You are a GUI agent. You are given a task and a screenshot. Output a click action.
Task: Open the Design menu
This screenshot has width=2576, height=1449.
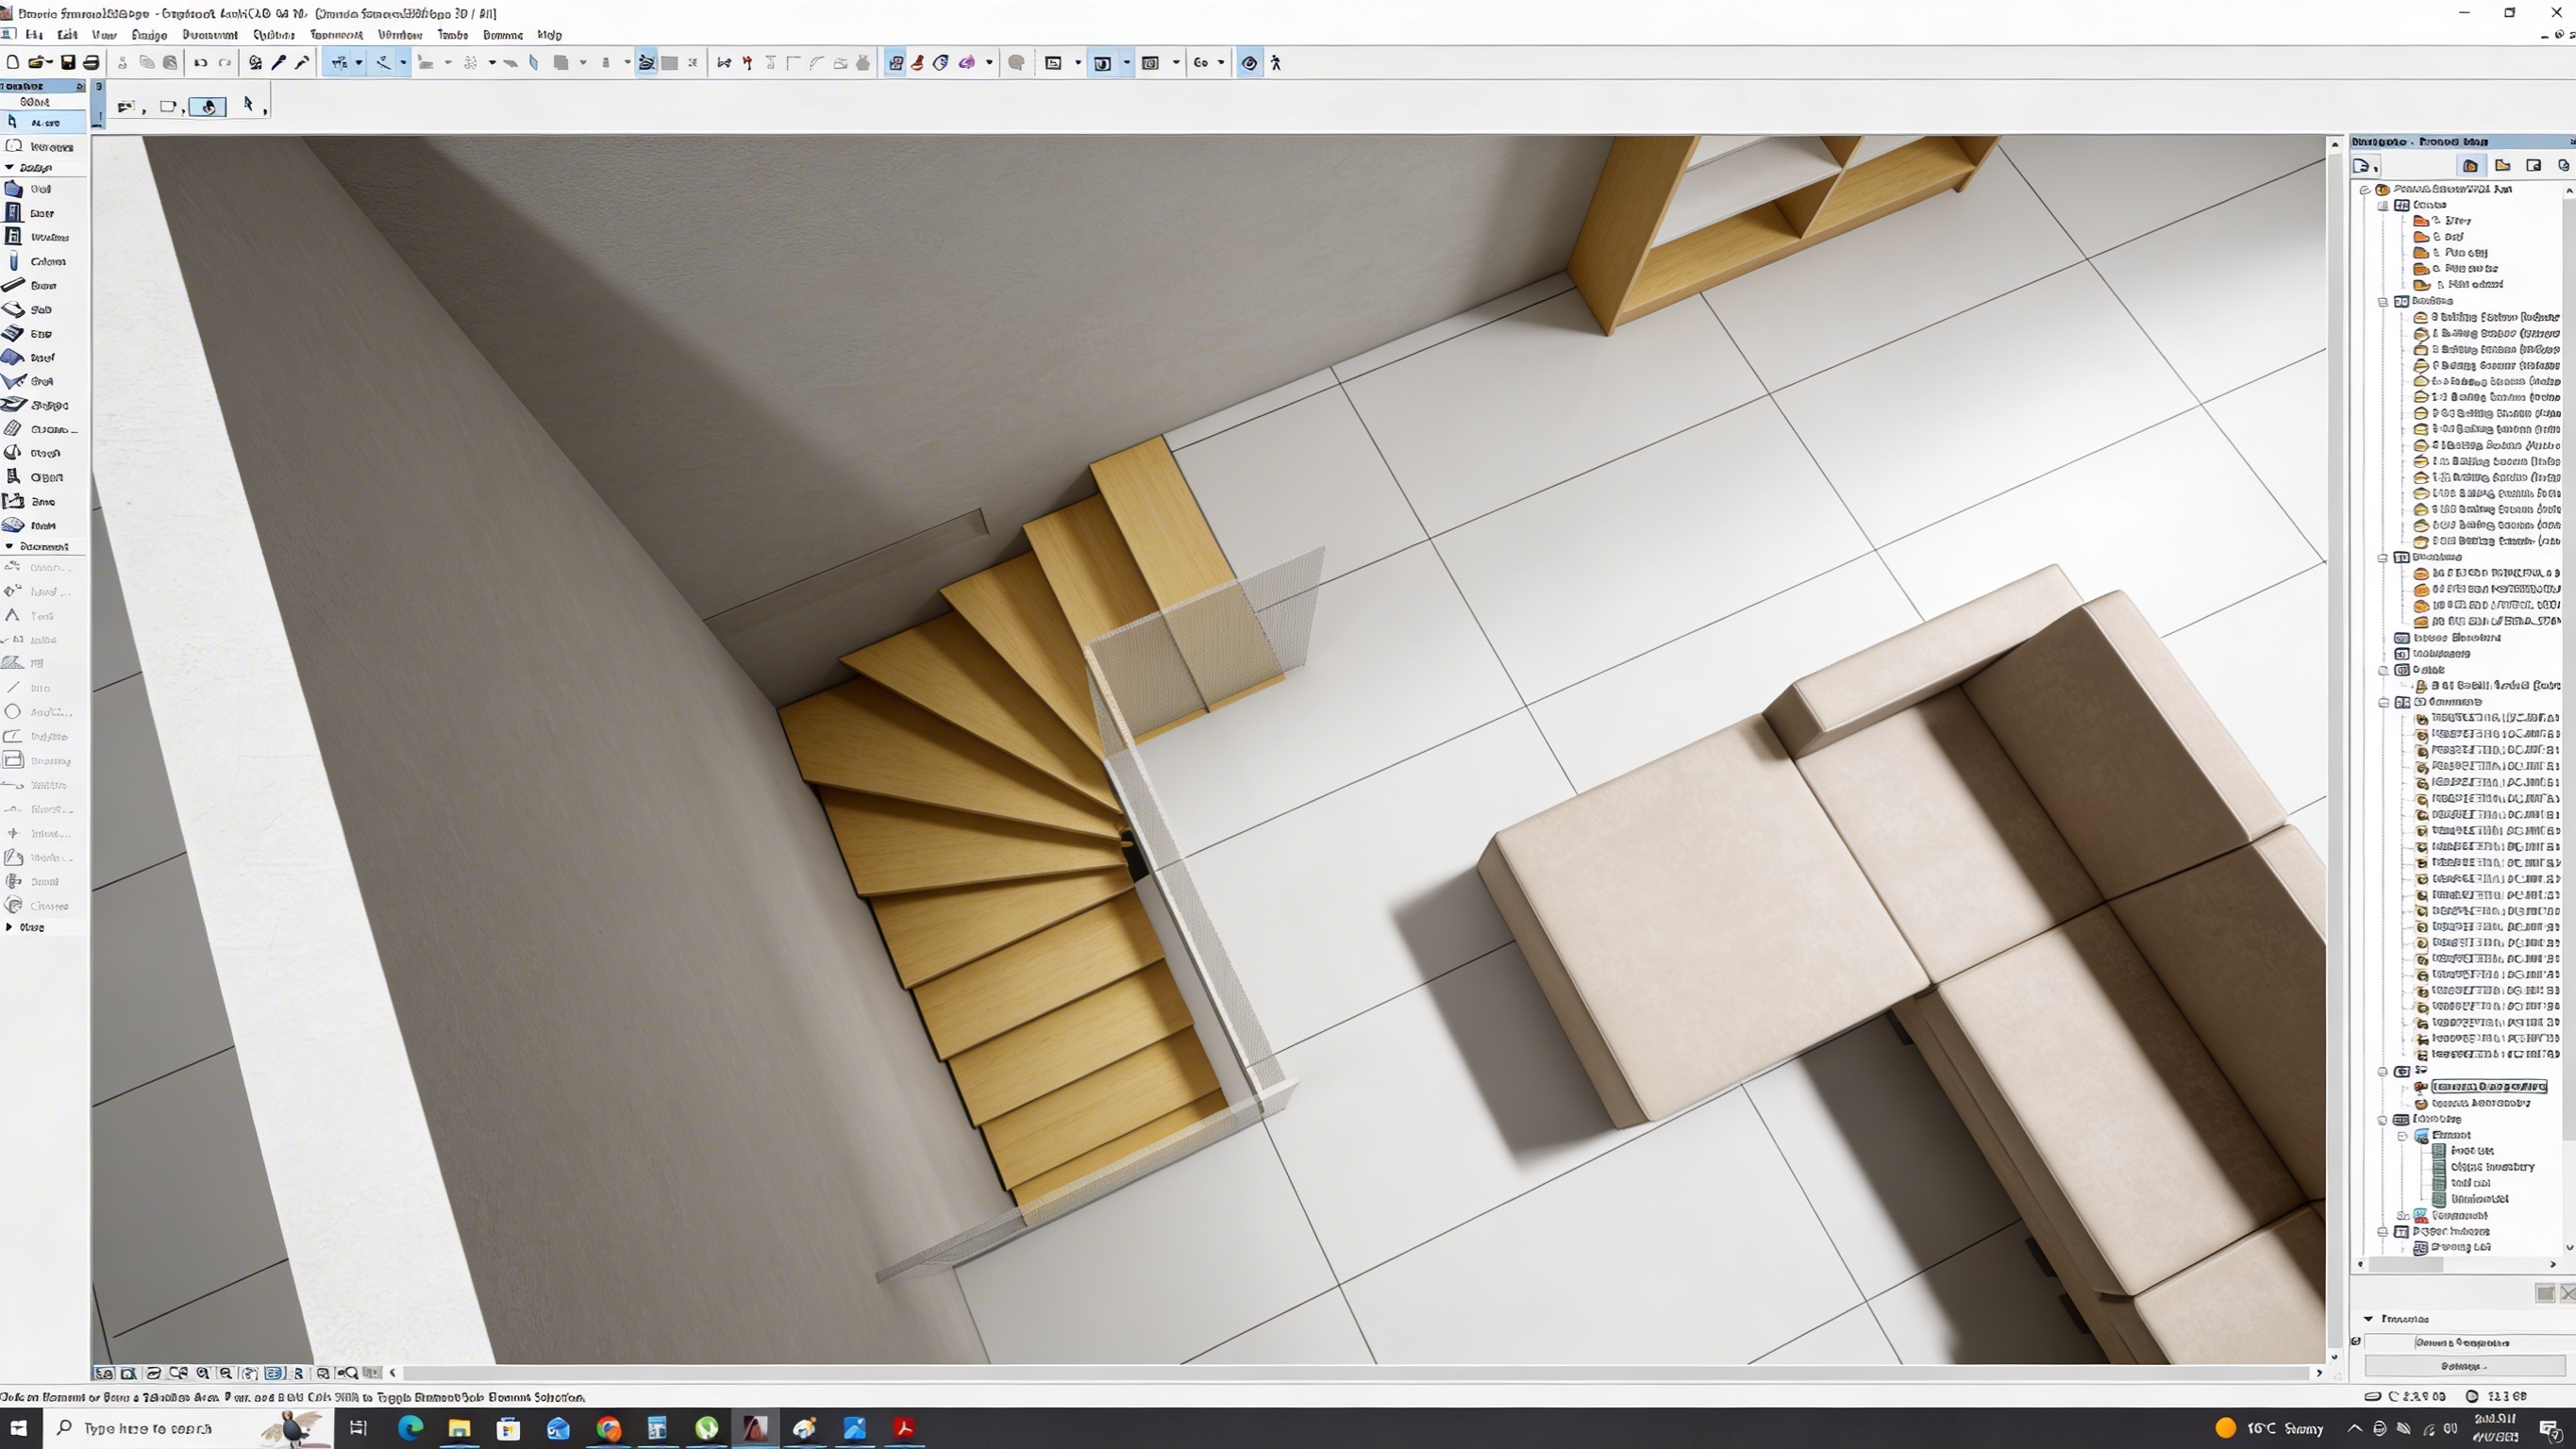tap(149, 35)
